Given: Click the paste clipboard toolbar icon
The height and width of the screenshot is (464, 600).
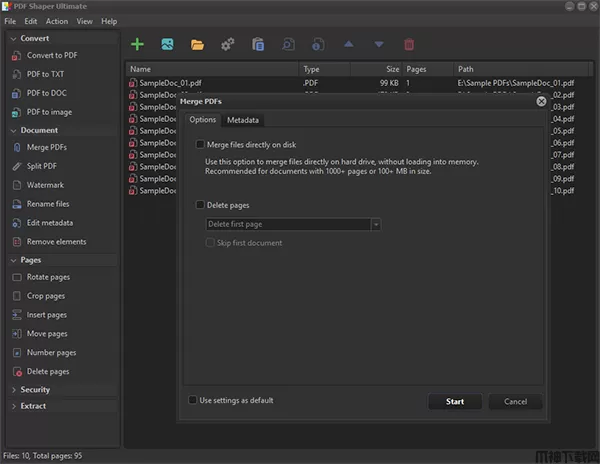Looking at the screenshot, I should pyautogui.click(x=258, y=44).
